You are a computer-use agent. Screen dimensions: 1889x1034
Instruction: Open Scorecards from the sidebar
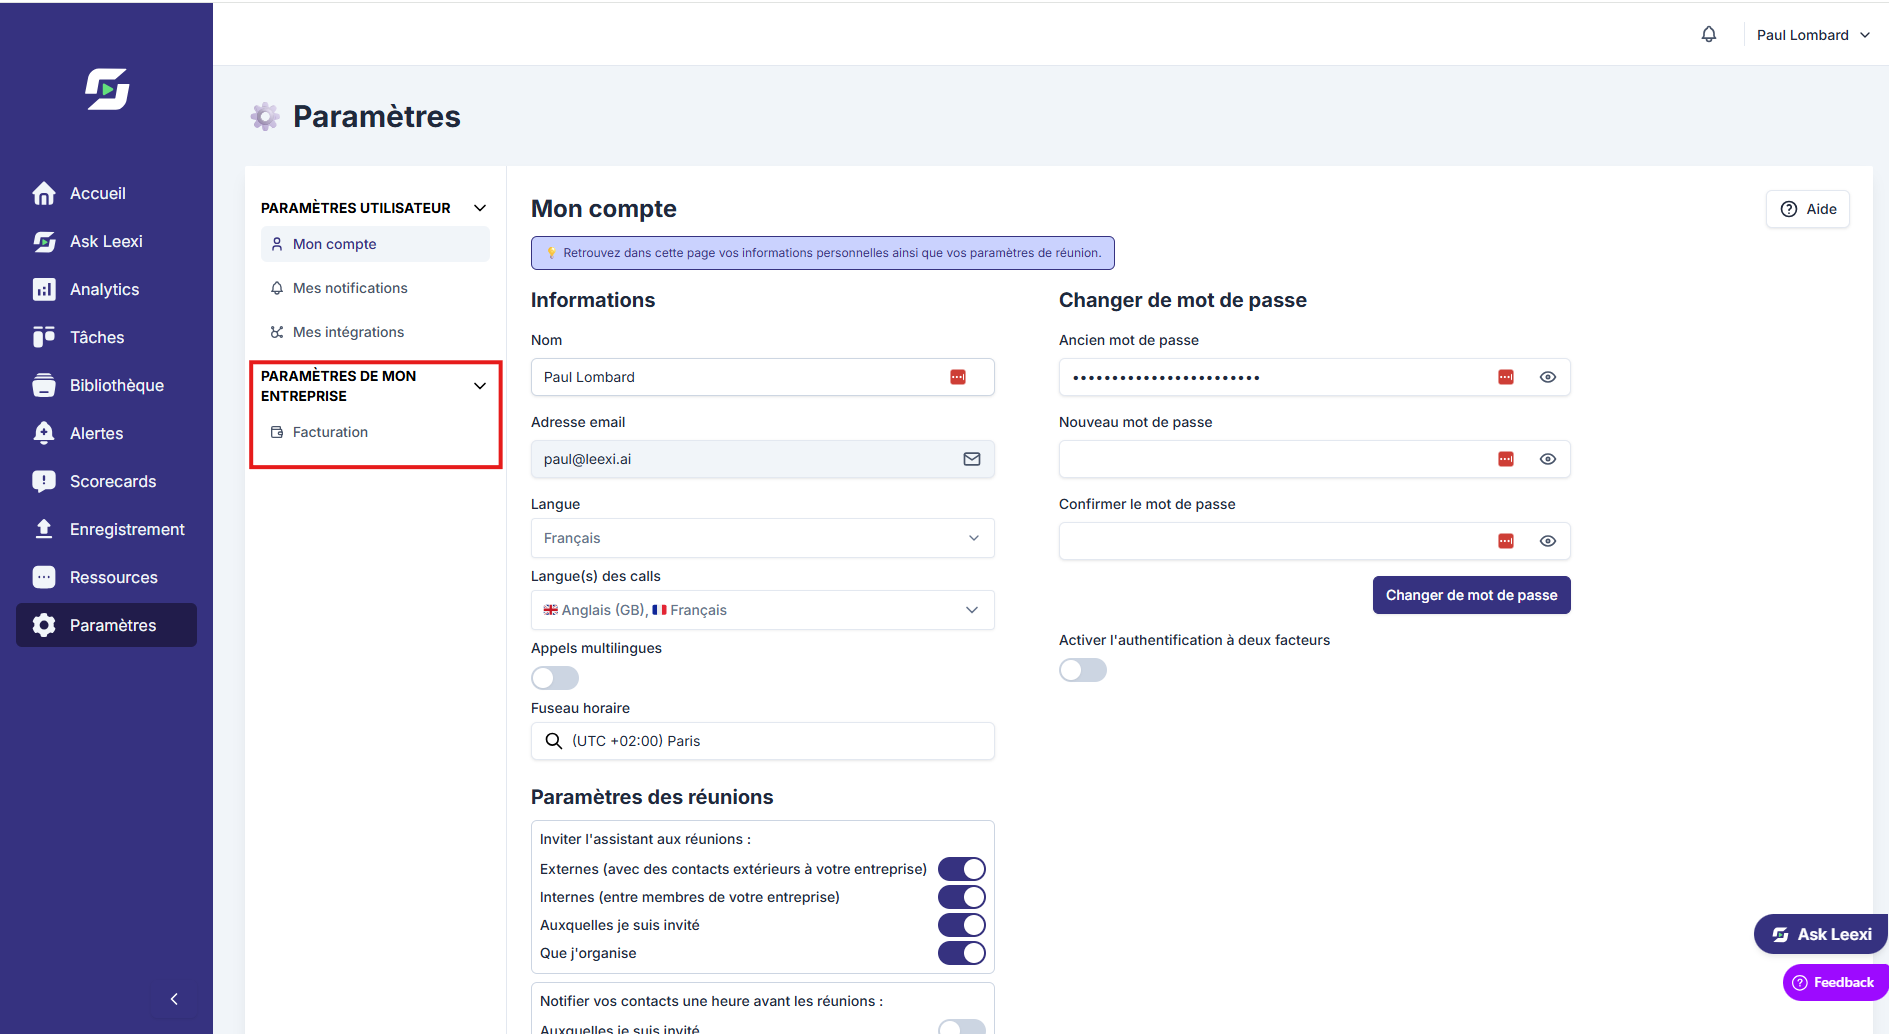(x=106, y=481)
